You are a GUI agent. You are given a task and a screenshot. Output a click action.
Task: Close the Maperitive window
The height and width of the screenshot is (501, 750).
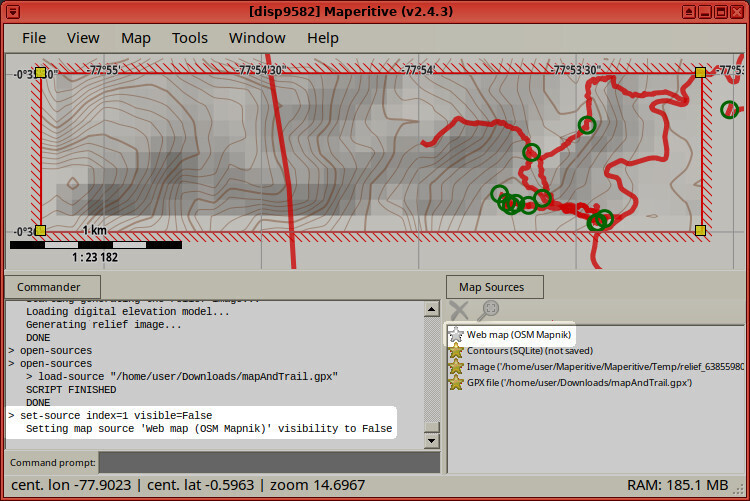pyautogui.click(x=738, y=11)
